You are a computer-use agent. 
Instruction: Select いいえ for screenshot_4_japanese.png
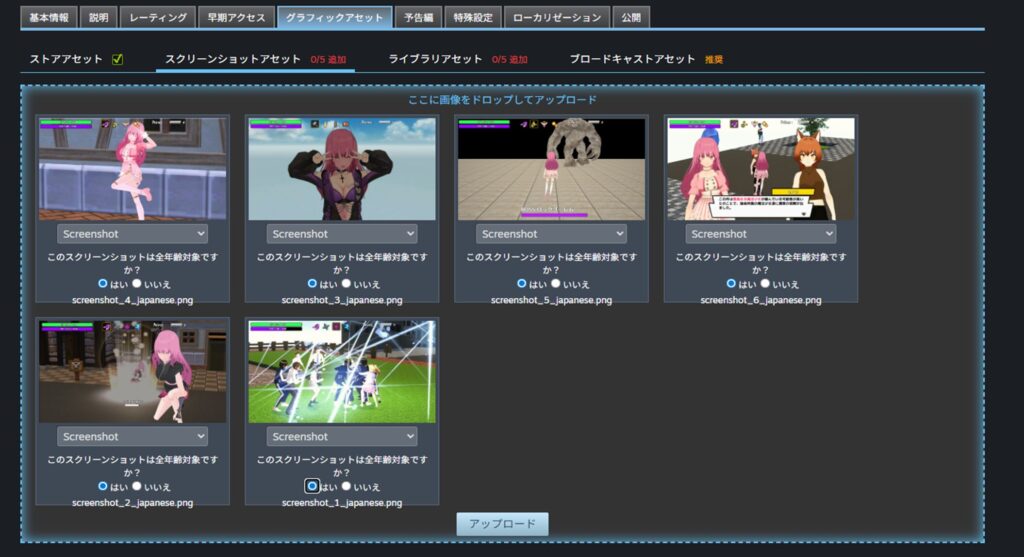(x=137, y=283)
